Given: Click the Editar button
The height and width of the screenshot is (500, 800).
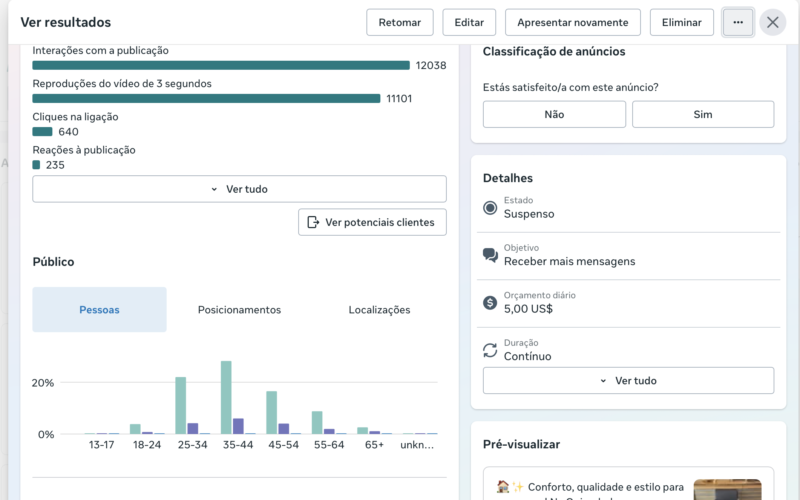Looking at the screenshot, I should point(469,22).
